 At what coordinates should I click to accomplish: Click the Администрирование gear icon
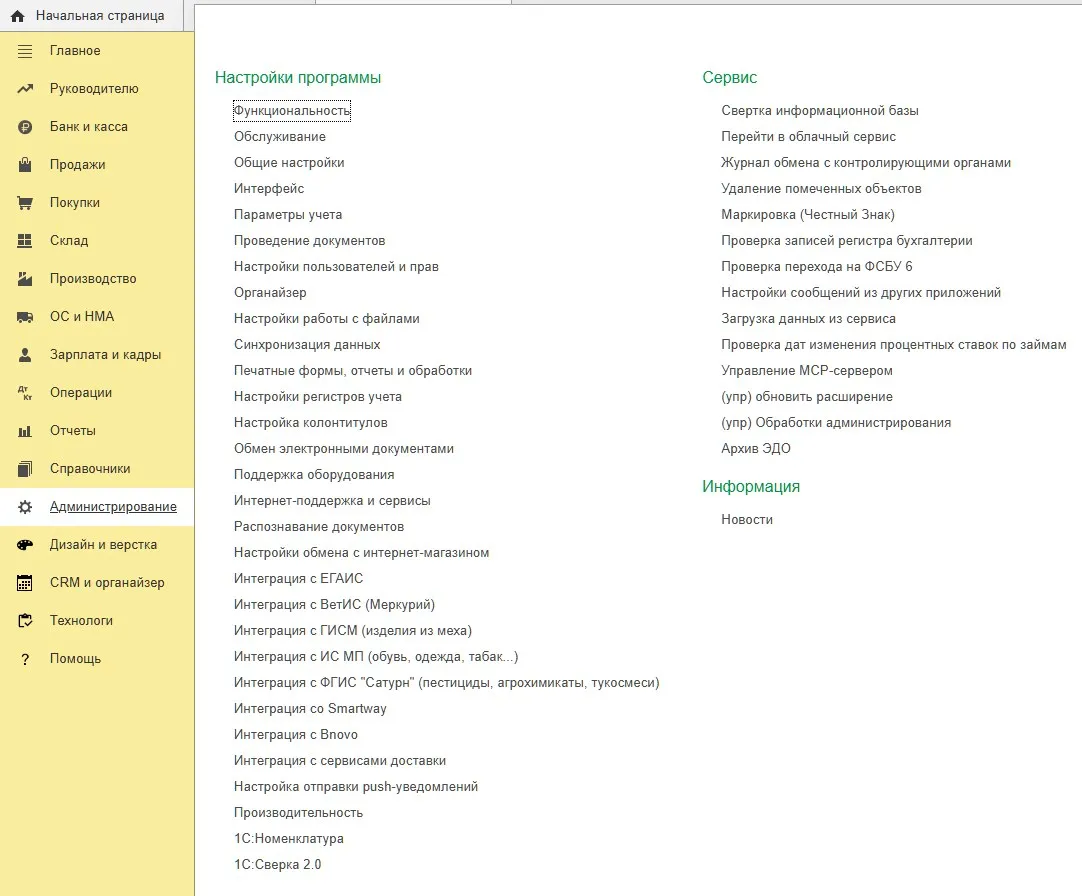pyautogui.click(x=25, y=507)
